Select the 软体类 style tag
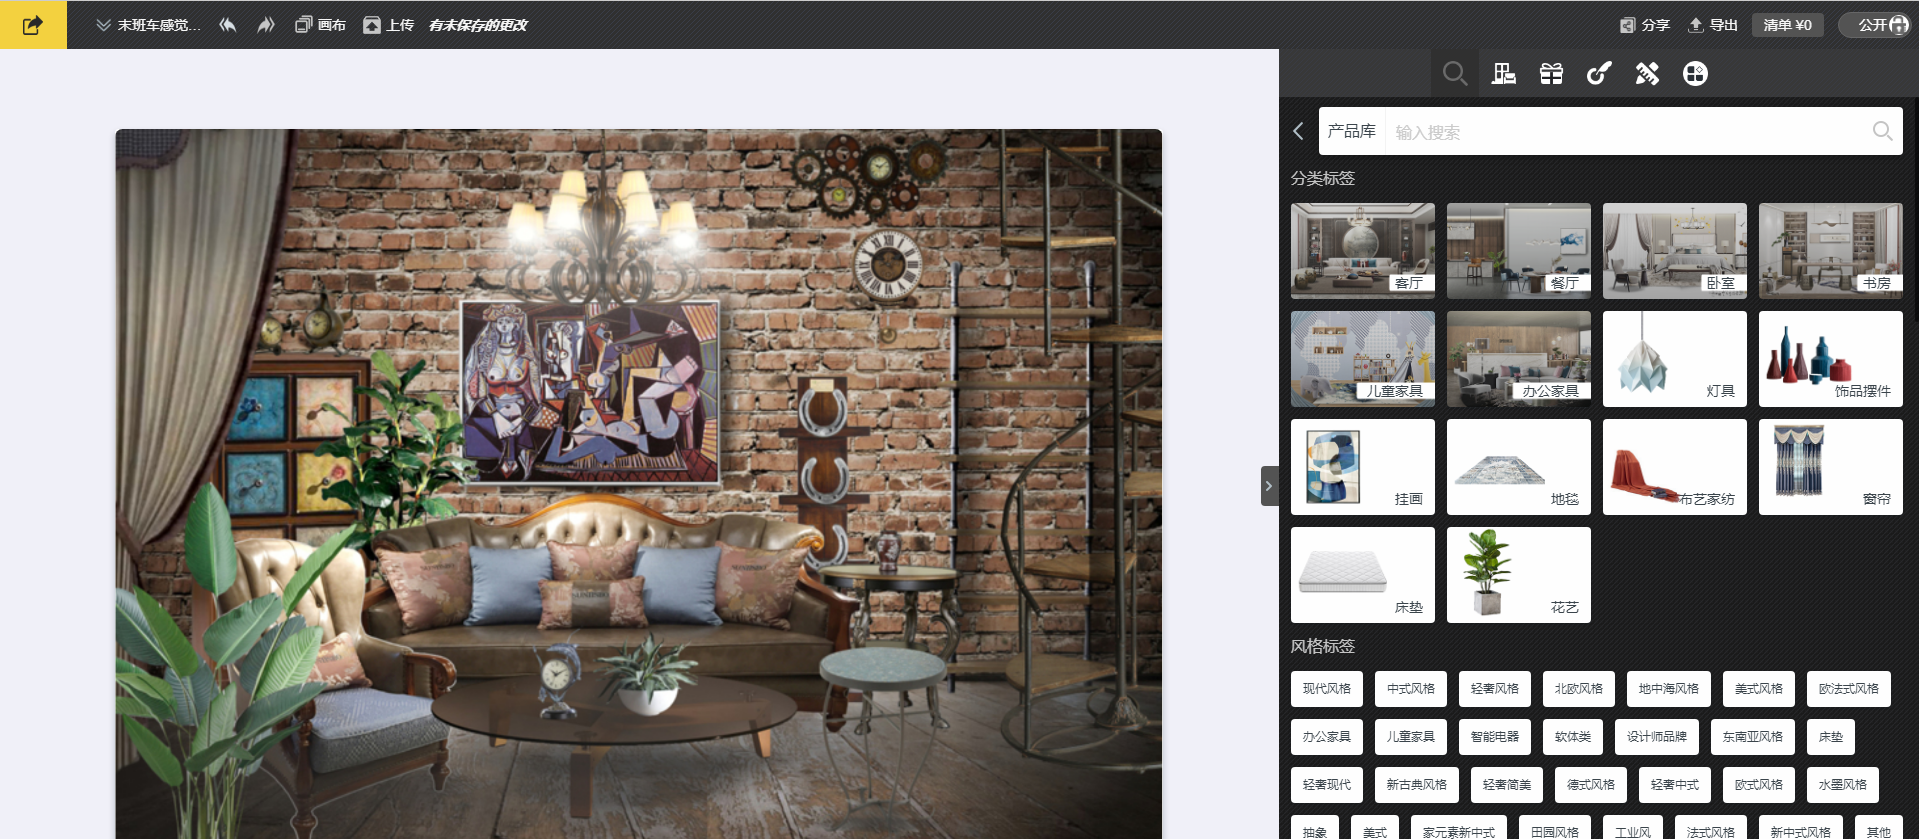 [1573, 737]
